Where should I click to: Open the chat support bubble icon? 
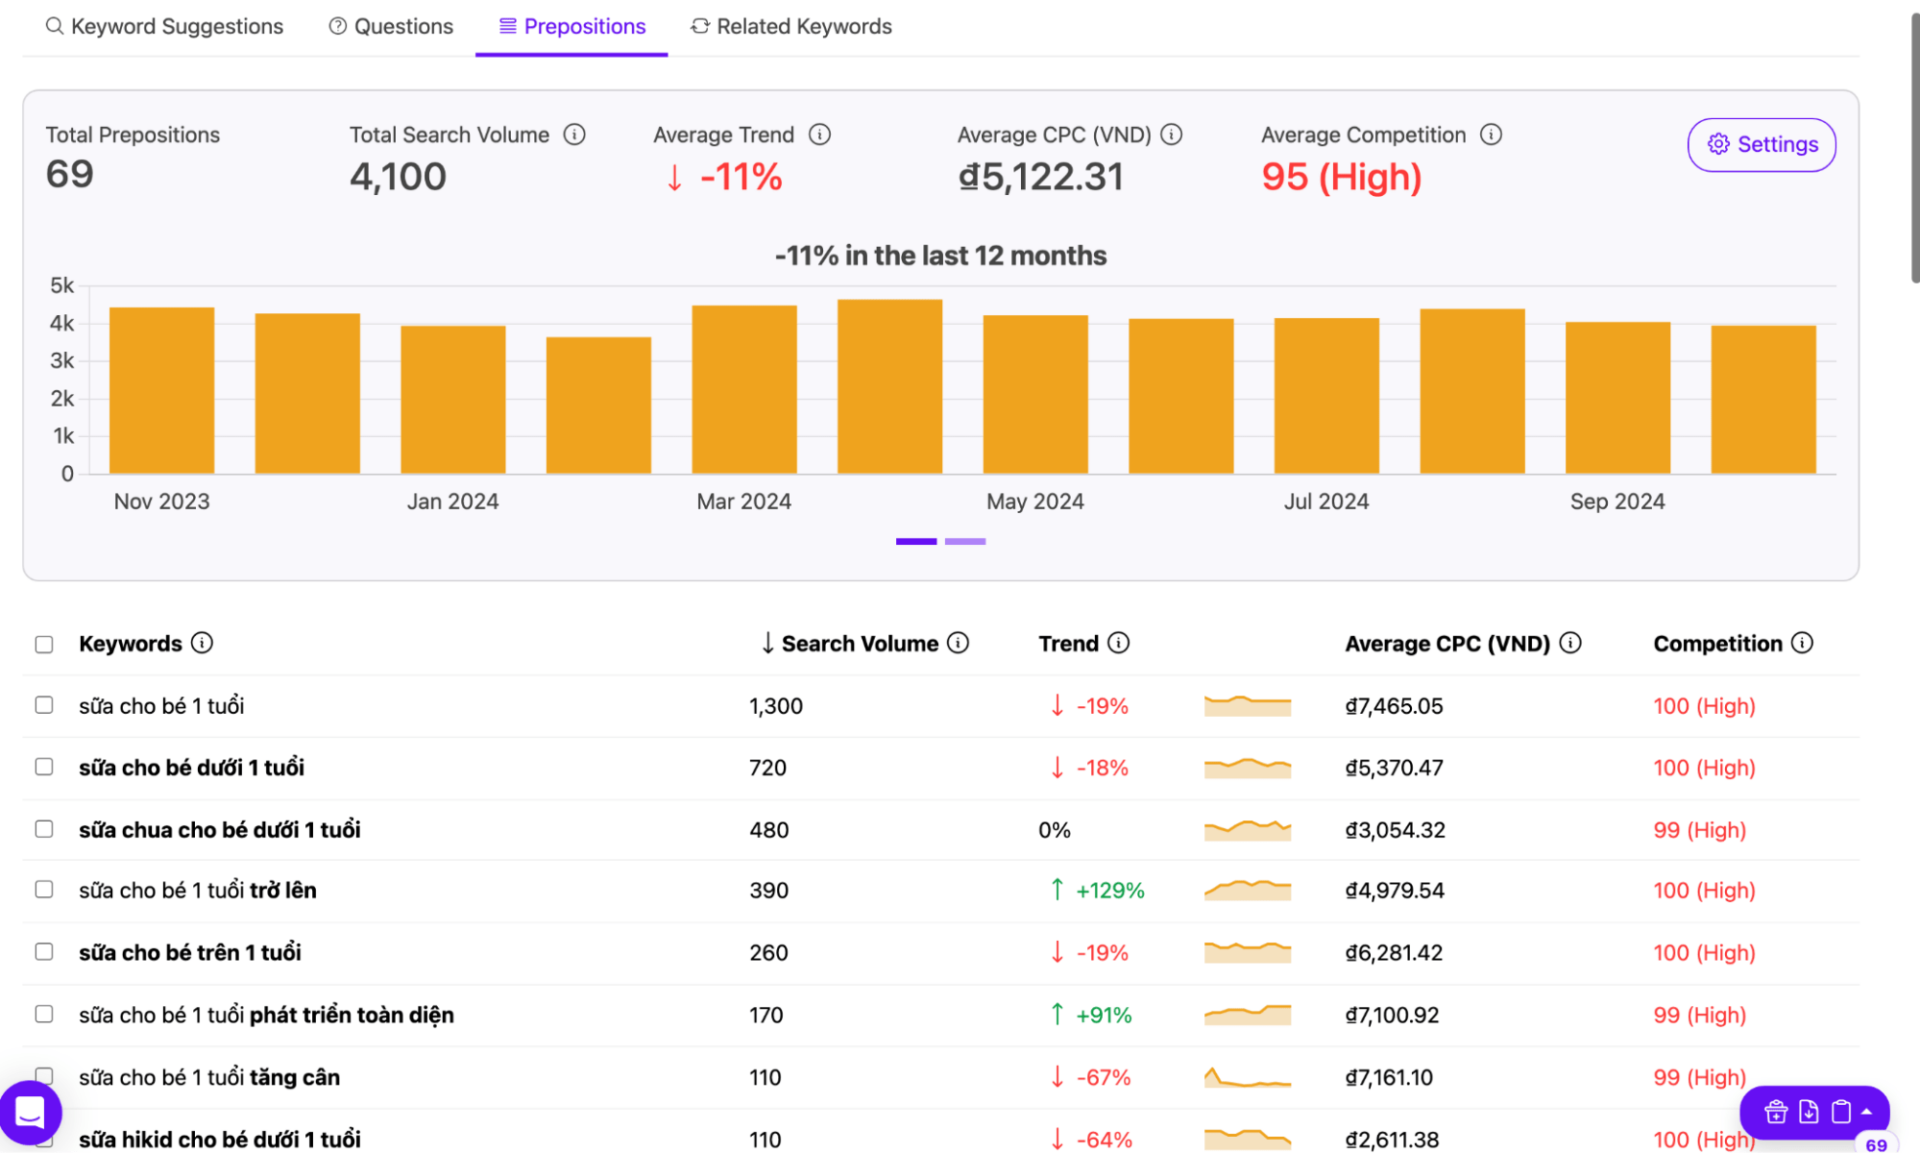(x=30, y=1112)
